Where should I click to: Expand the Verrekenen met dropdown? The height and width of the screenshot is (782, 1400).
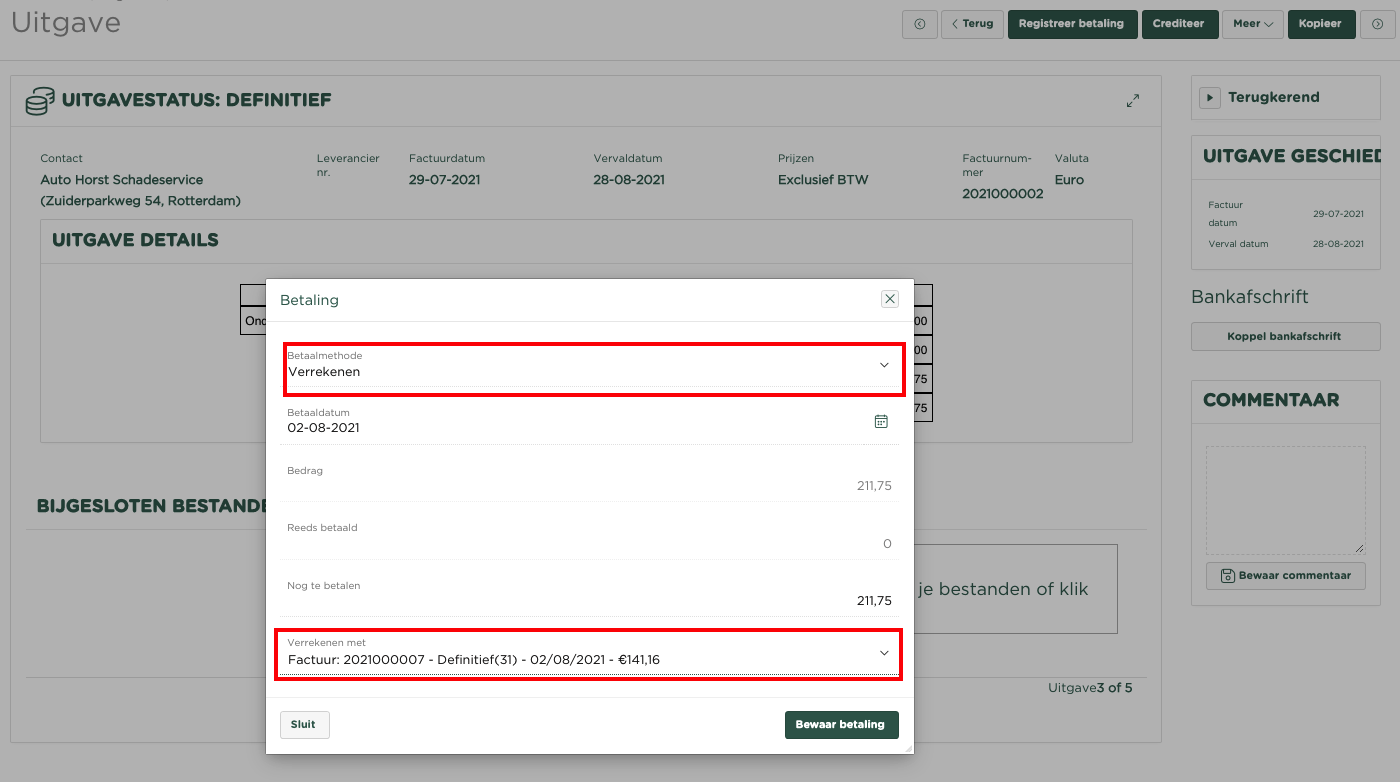pyautogui.click(x=590, y=654)
